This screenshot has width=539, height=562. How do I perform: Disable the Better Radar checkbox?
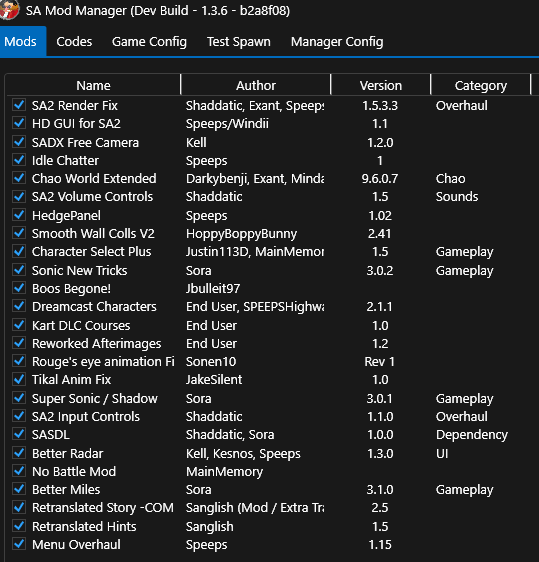point(19,453)
